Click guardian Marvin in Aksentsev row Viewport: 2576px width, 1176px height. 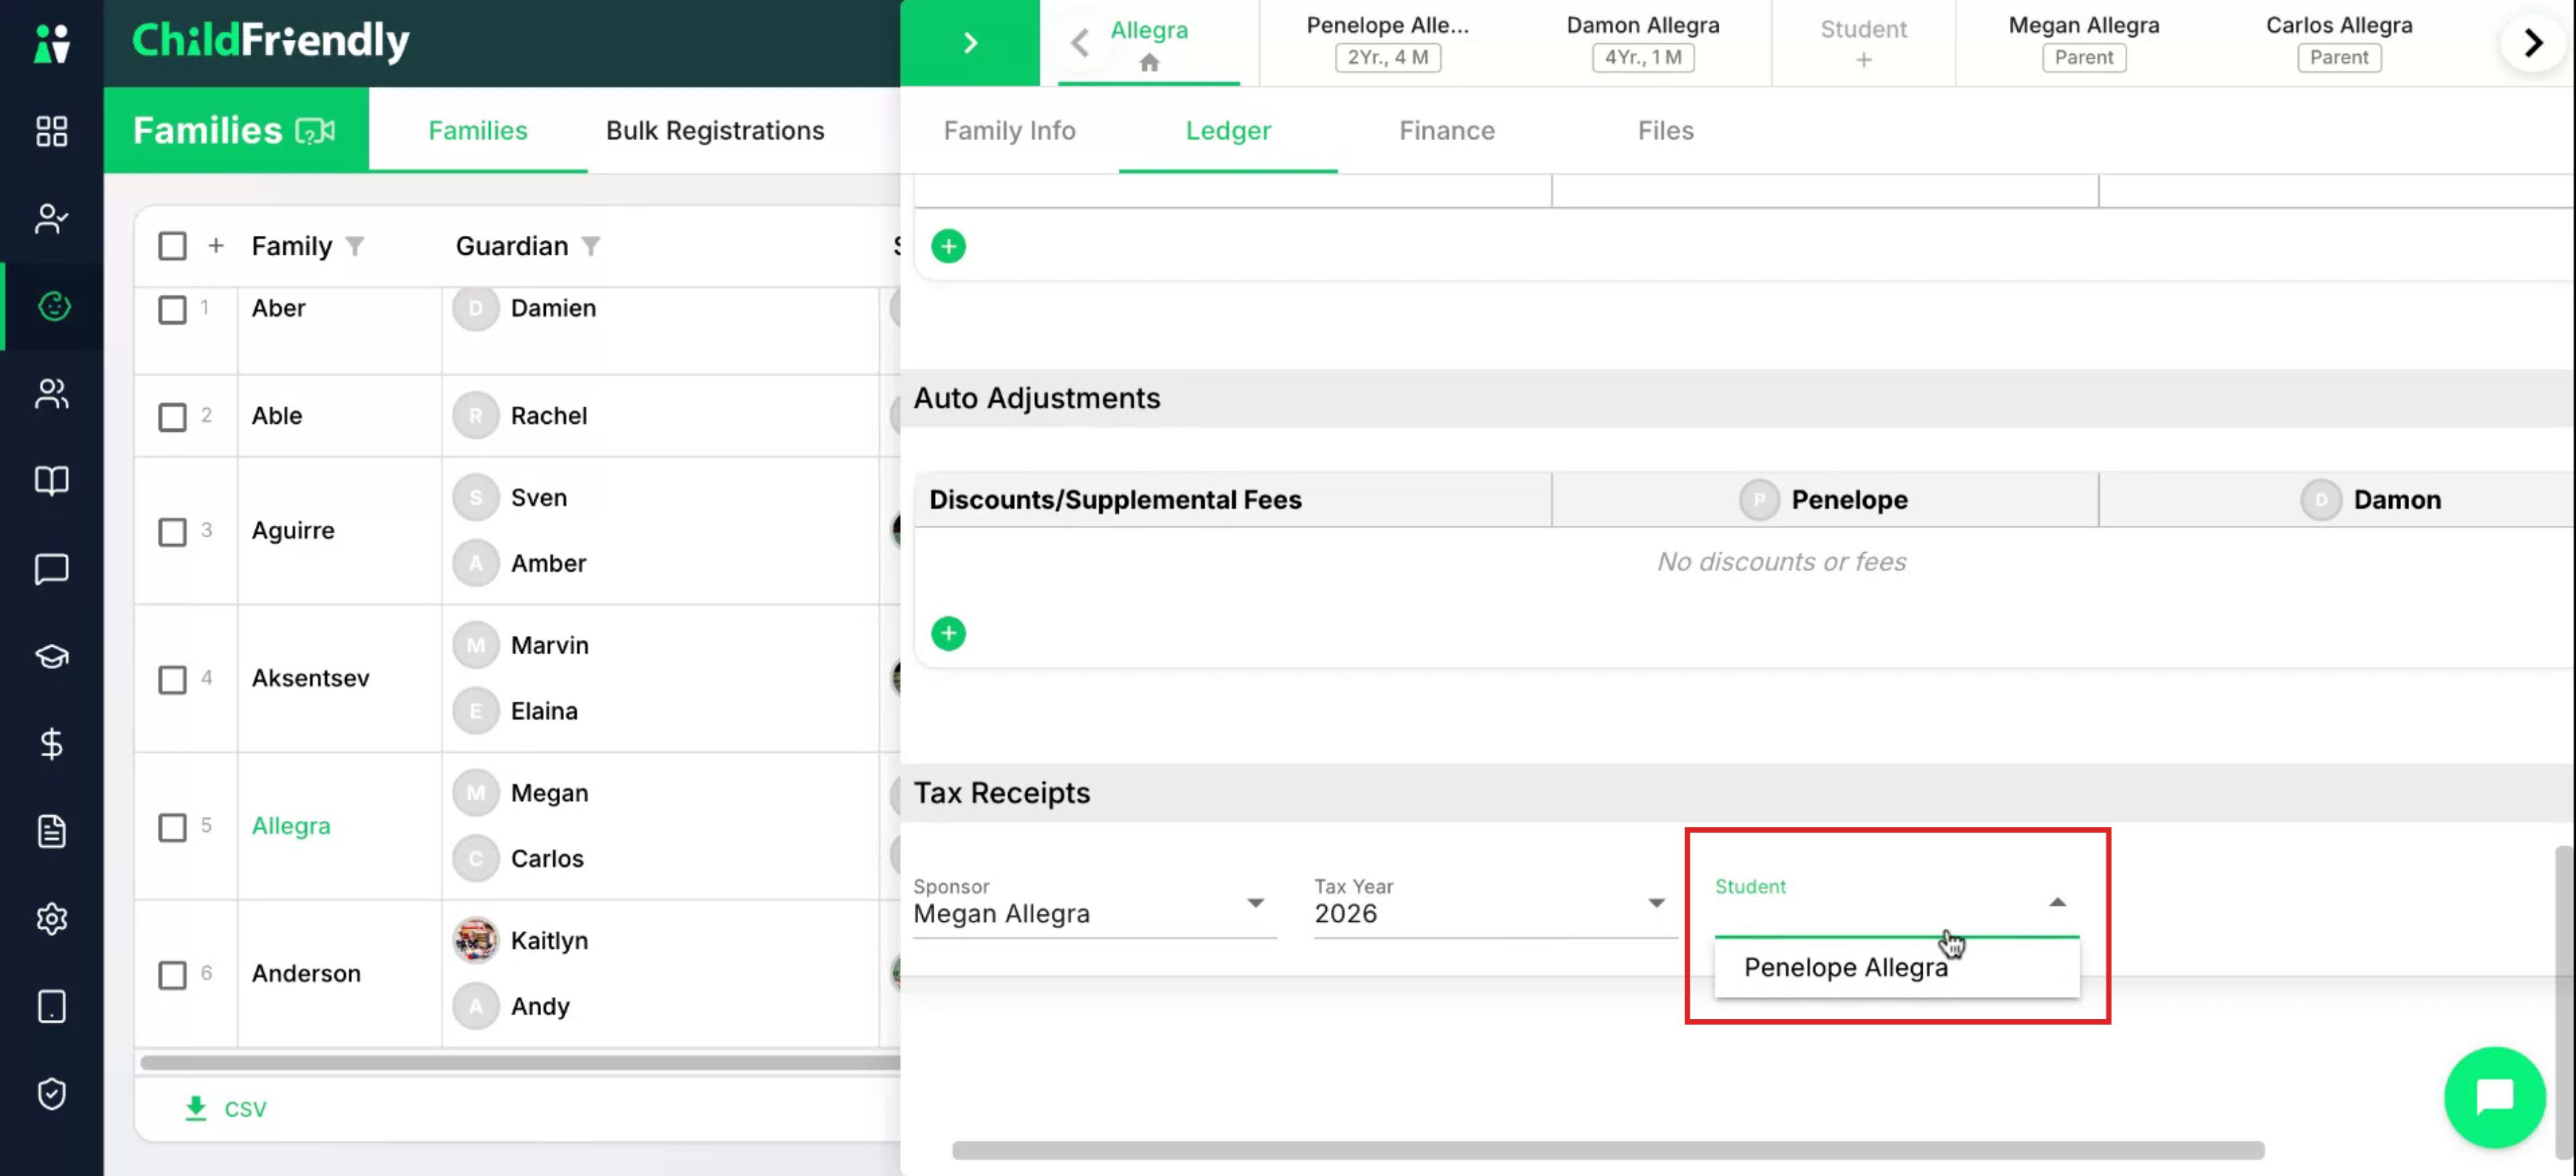click(x=549, y=645)
